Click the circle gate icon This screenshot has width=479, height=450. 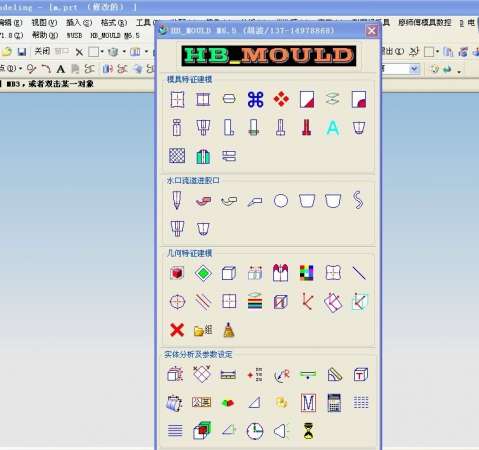point(281,201)
